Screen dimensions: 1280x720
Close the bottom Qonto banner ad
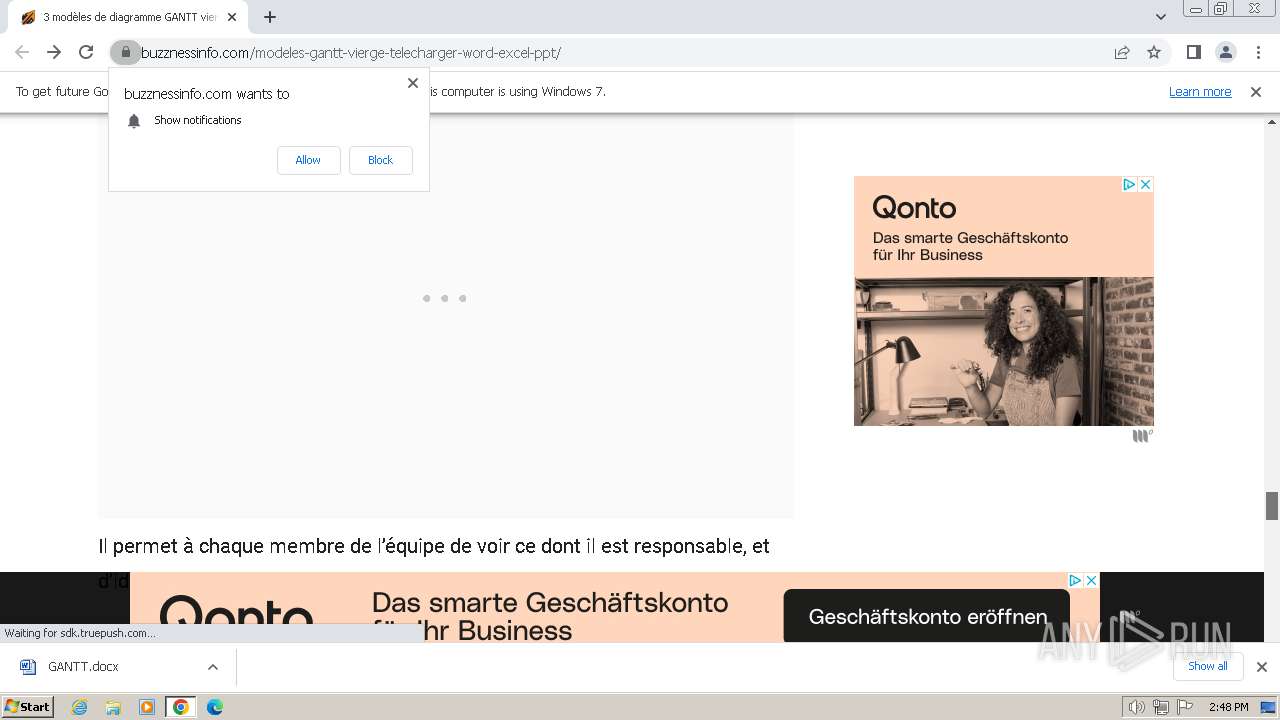[x=1092, y=580]
